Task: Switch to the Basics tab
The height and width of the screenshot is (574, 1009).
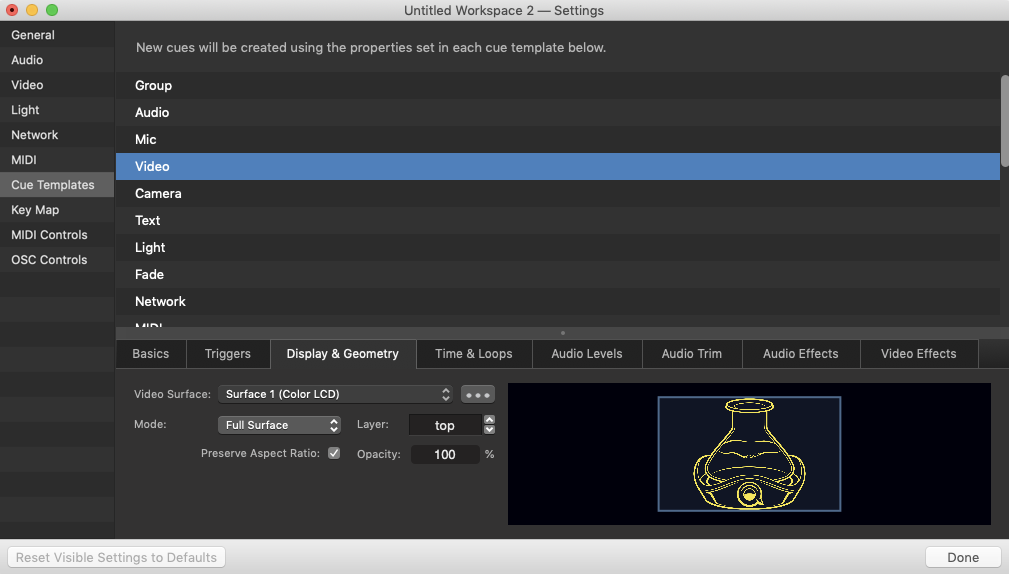Action: [x=151, y=354]
